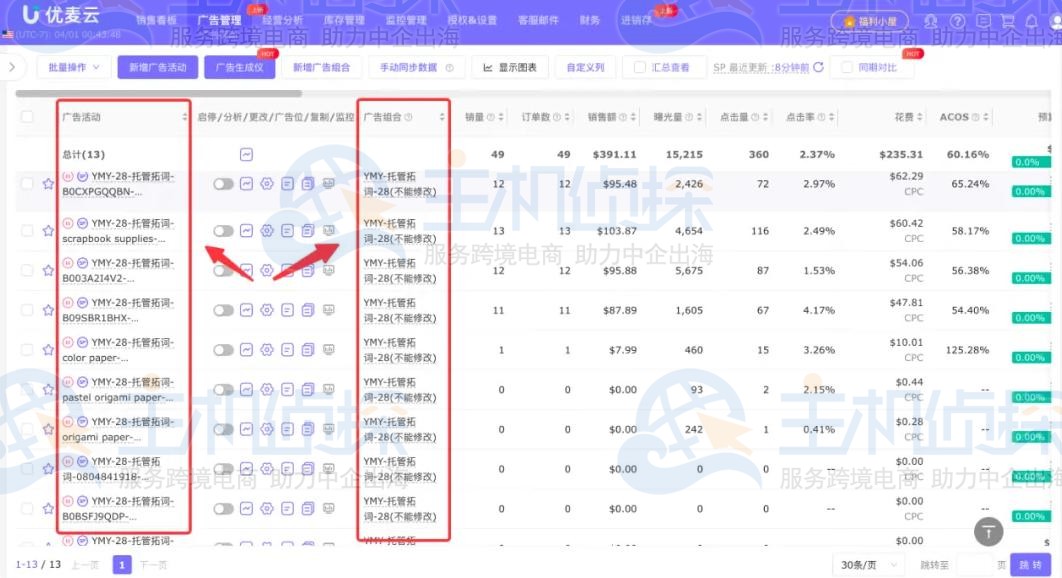The height and width of the screenshot is (578, 1062).
Task: Expand the left sidebar chevron arrow
Action: (11, 68)
